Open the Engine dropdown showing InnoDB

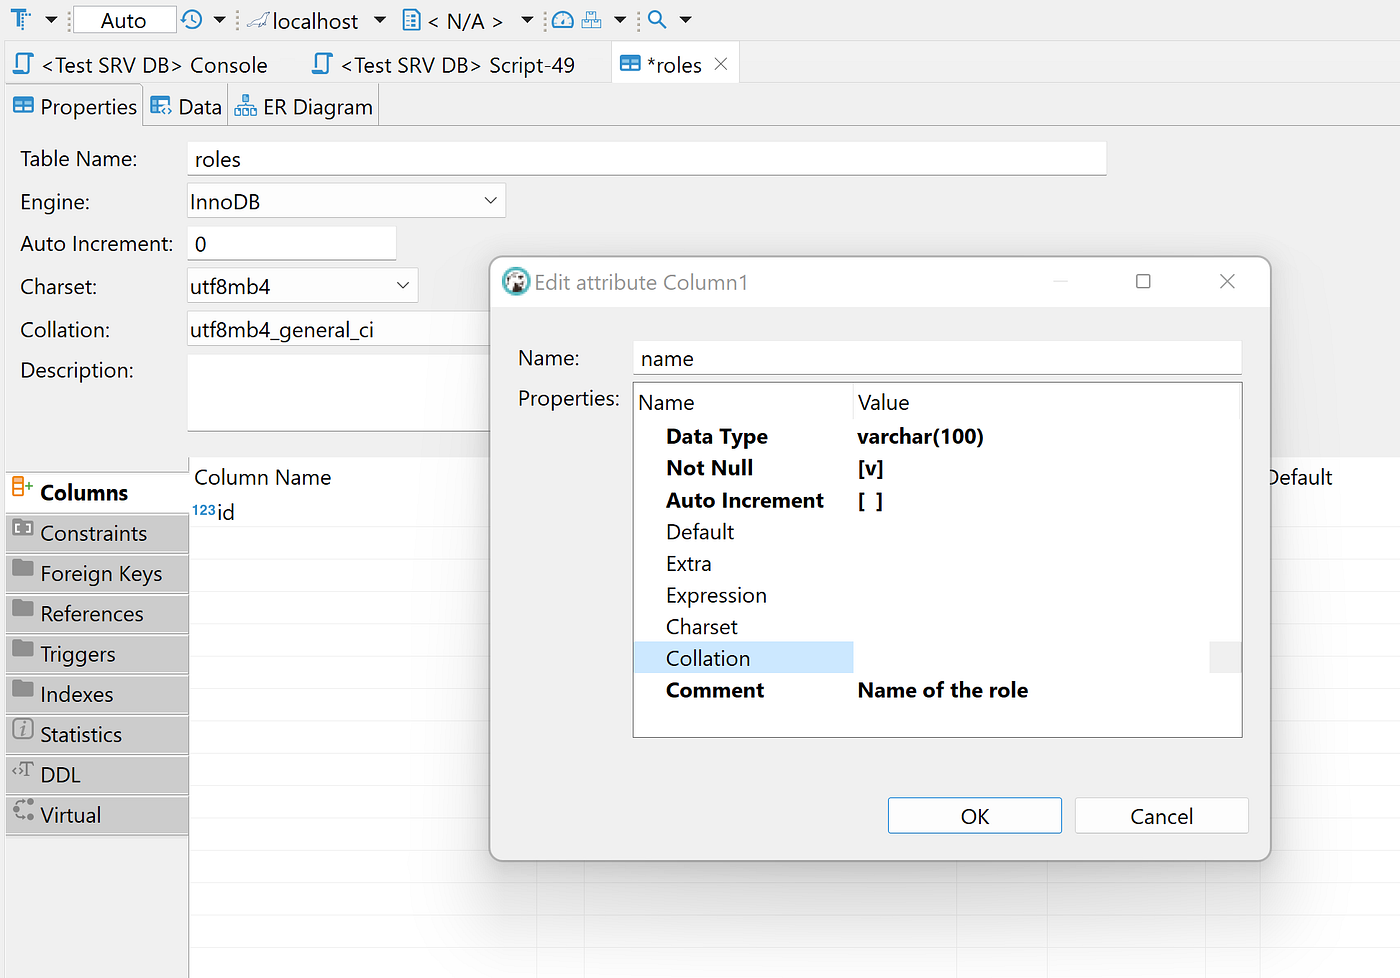(490, 200)
